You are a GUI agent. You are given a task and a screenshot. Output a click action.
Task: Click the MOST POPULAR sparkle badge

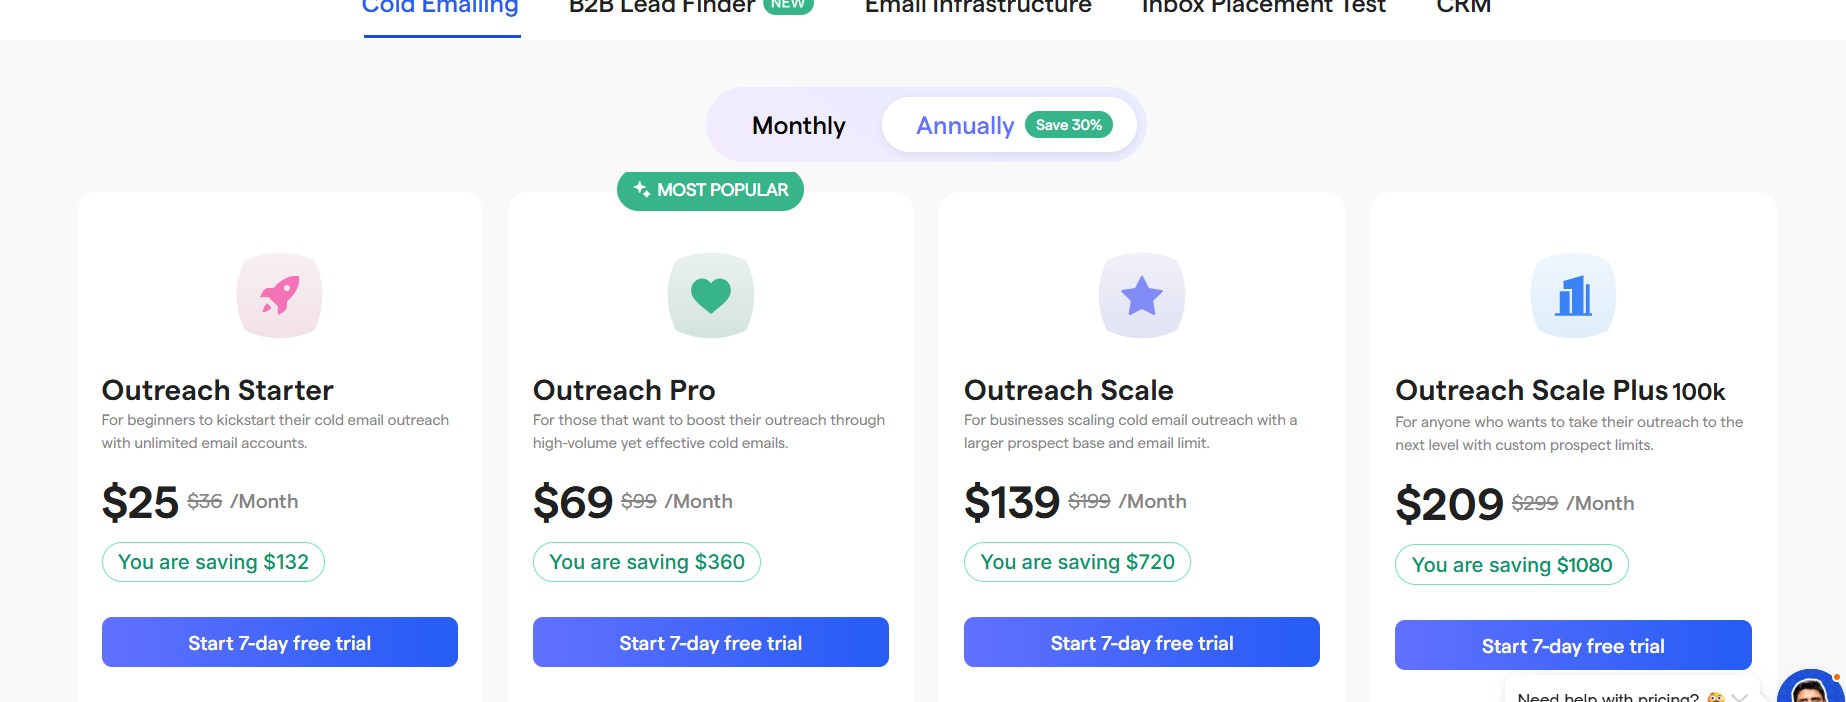[709, 190]
